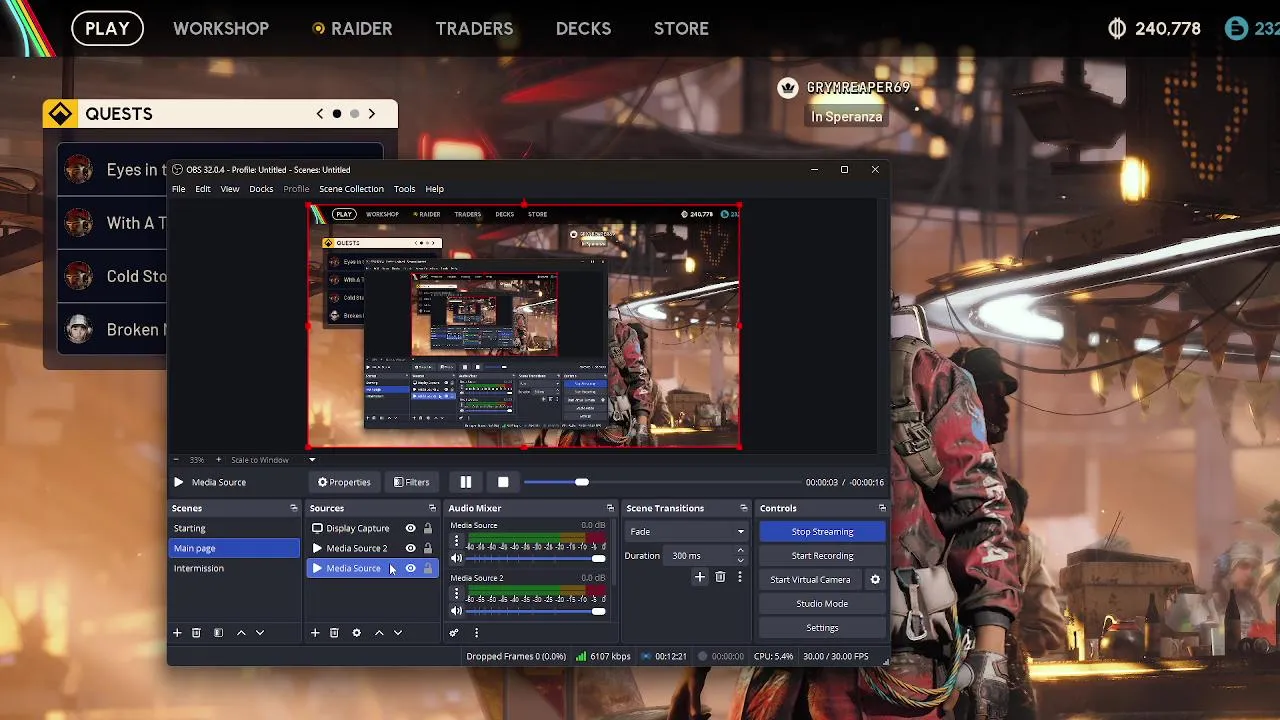
Task: Open Media Source mixer options menu
Action: click(457, 541)
